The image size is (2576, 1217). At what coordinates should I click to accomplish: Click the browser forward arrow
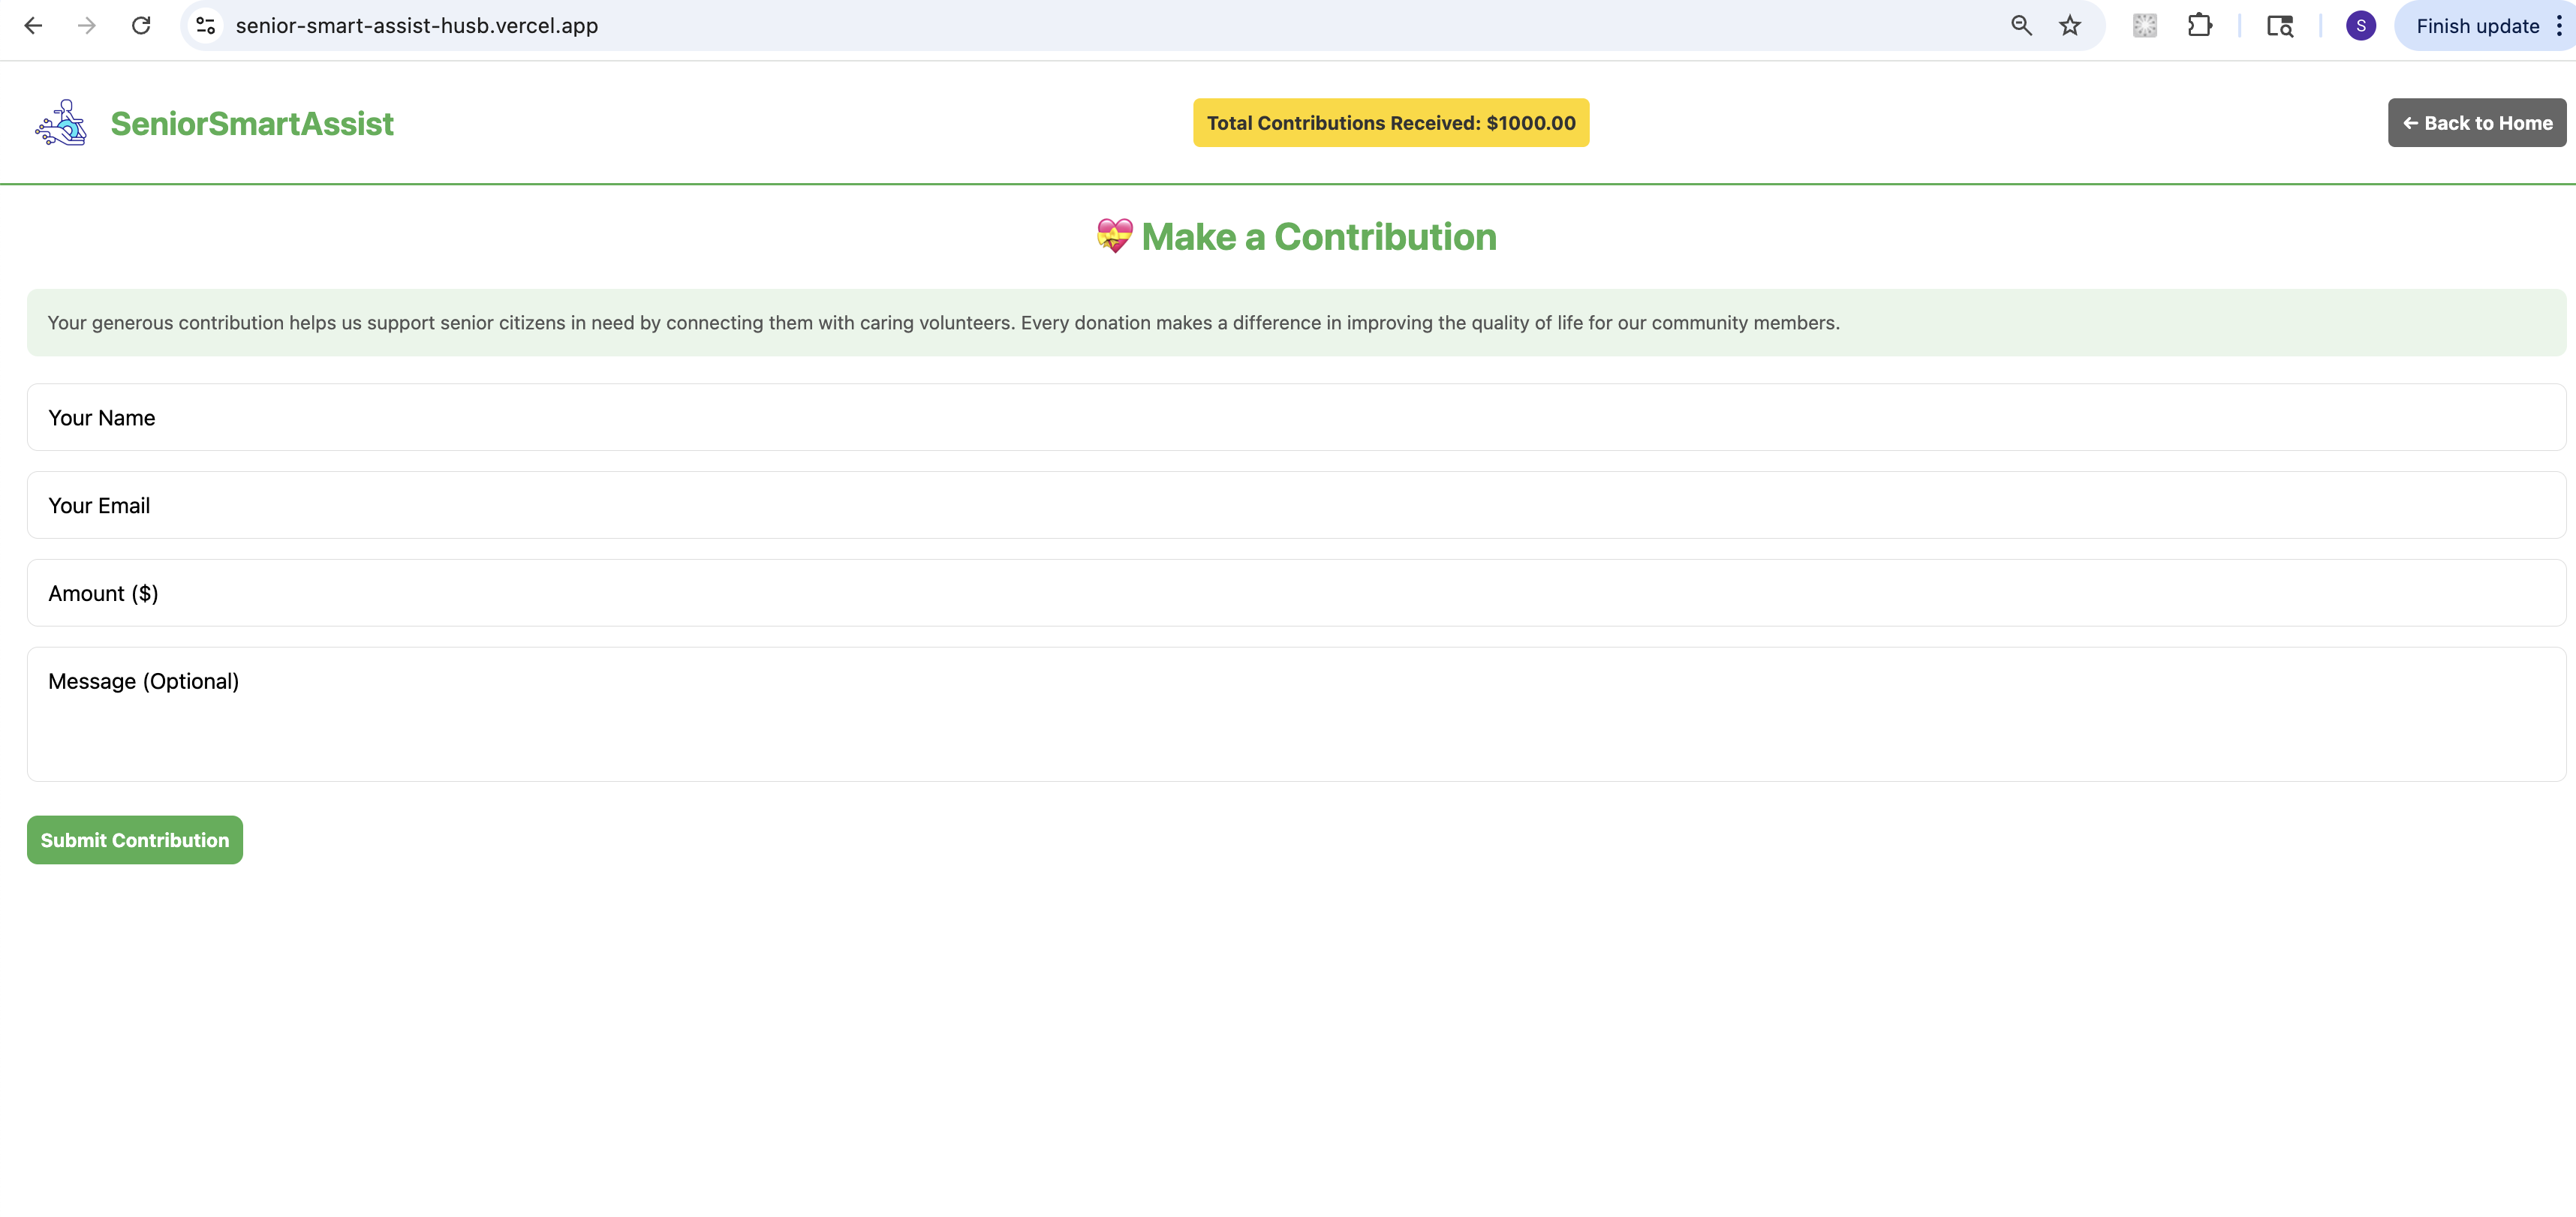(x=87, y=26)
